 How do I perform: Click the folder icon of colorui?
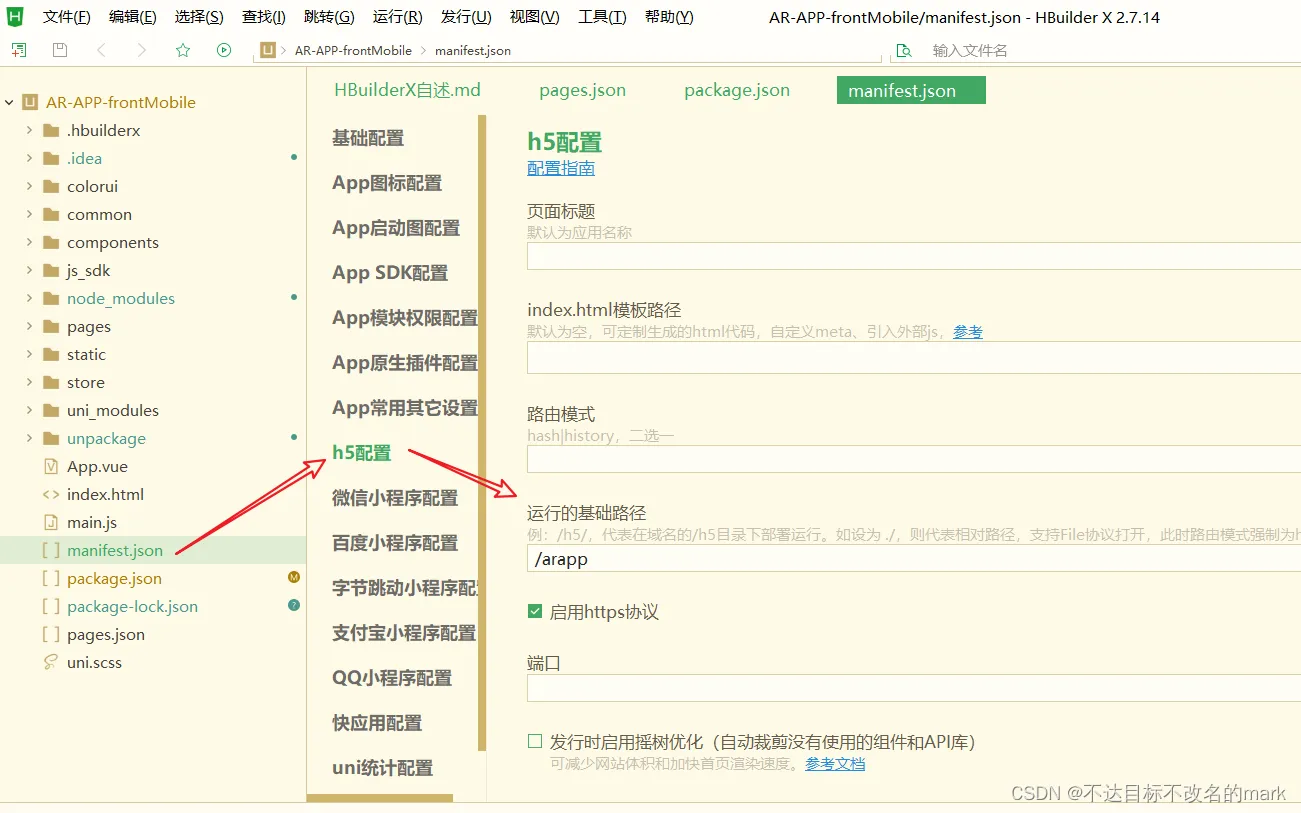[x=51, y=187]
